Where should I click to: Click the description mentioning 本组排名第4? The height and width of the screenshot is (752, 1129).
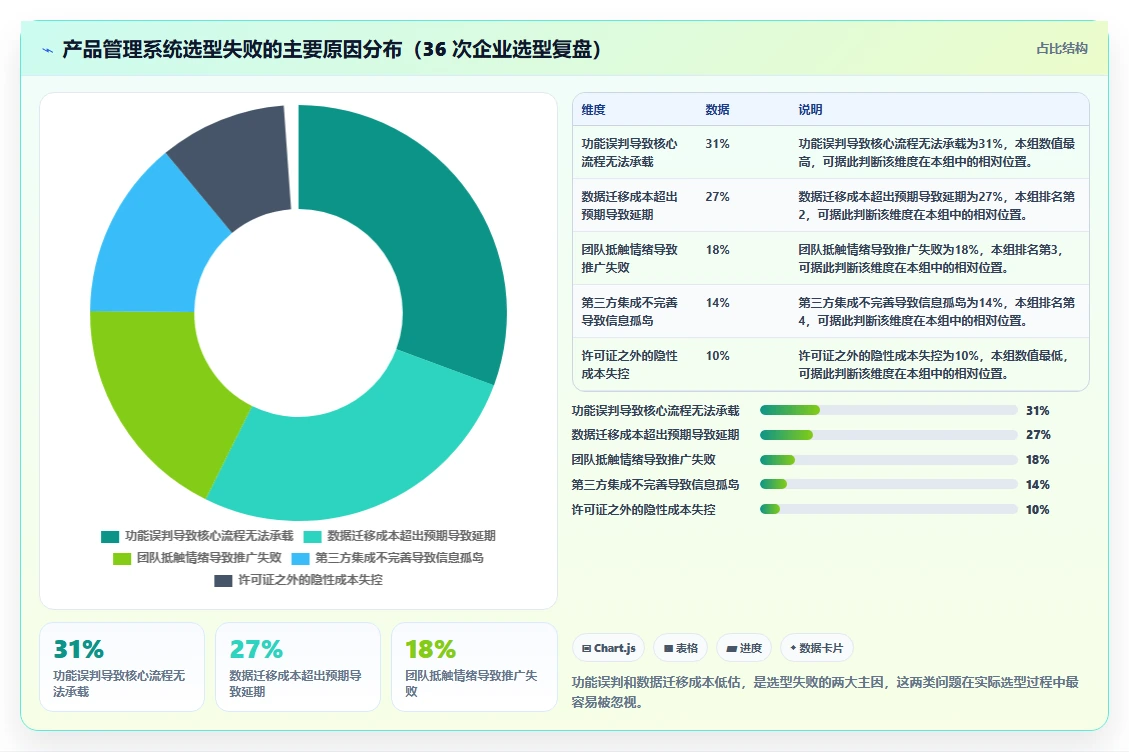[x=936, y=311]
